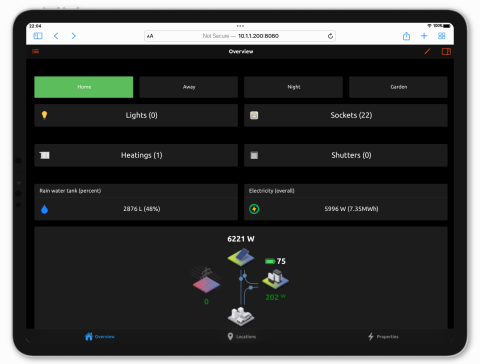Screen dimensions: 480x364
Task: Open the Heatings (1) tile
Action: point(136,155)
